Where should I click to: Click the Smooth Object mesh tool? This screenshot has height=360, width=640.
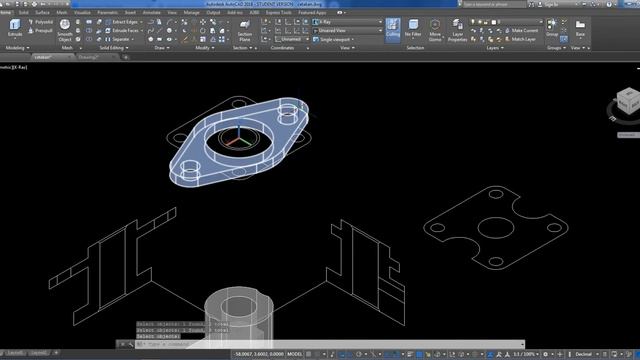tap(65, 30)
